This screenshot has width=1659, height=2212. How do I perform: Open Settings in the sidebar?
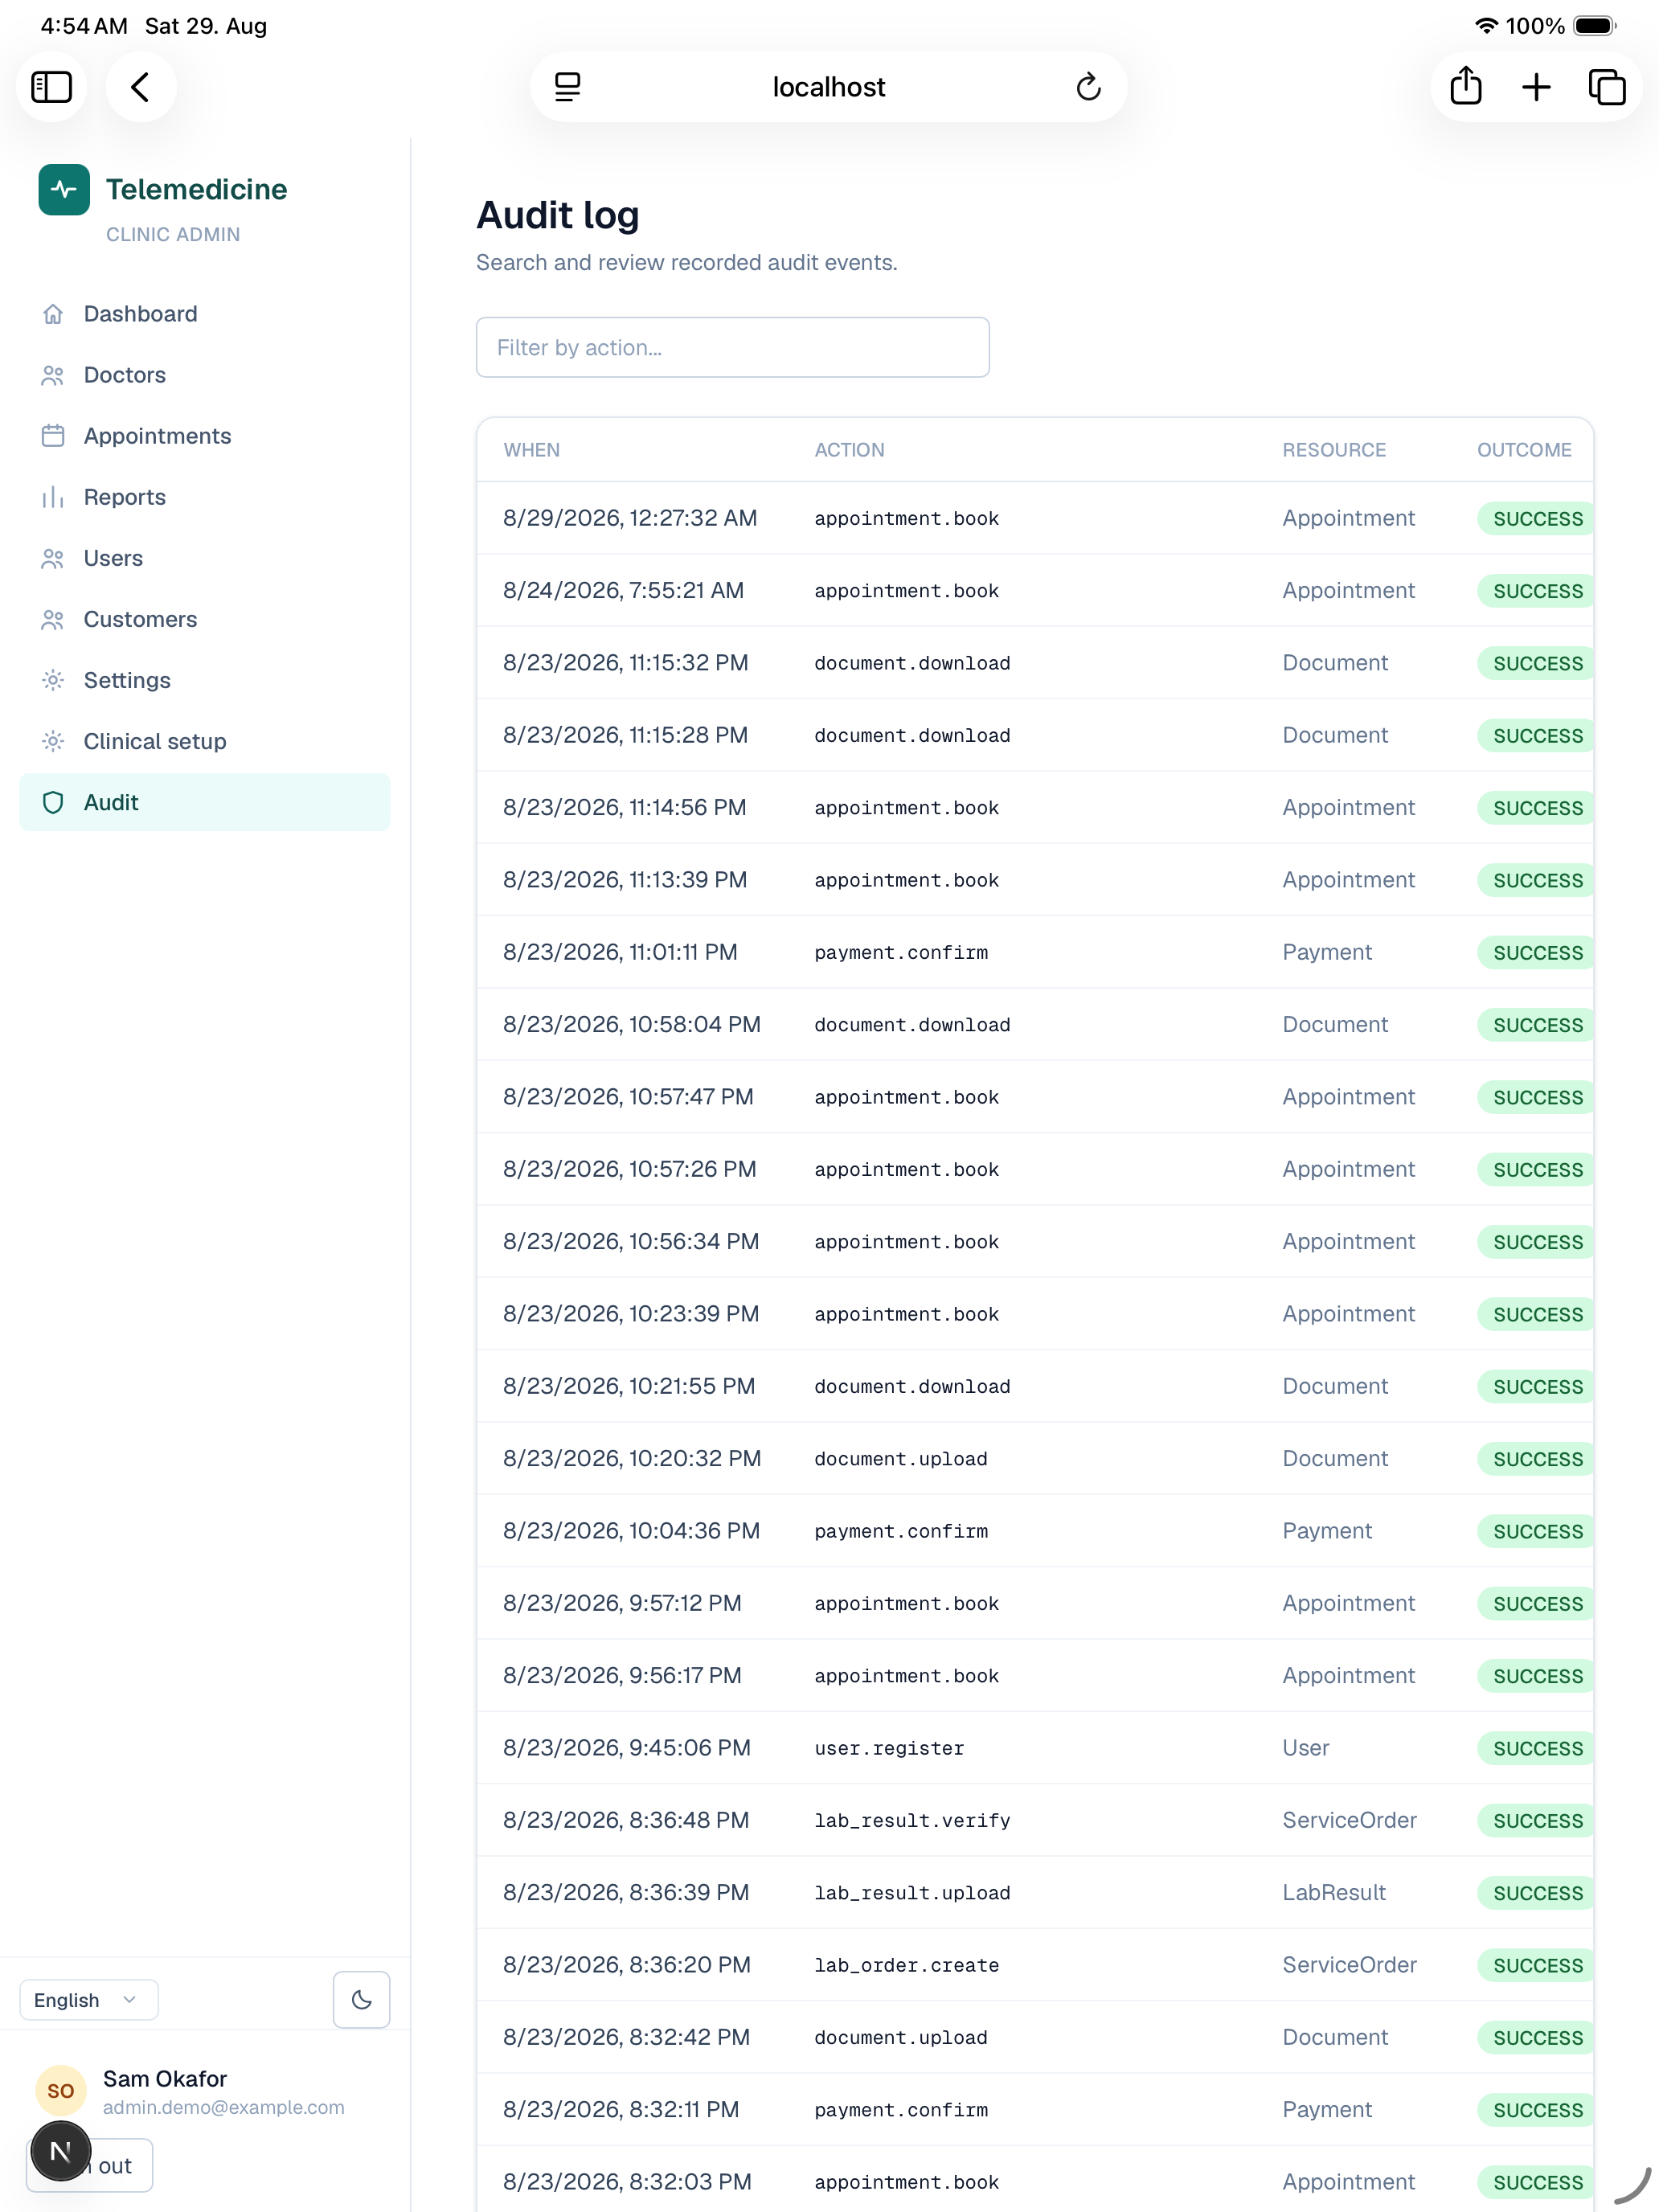pyautogui.click(x=204, y=680)
